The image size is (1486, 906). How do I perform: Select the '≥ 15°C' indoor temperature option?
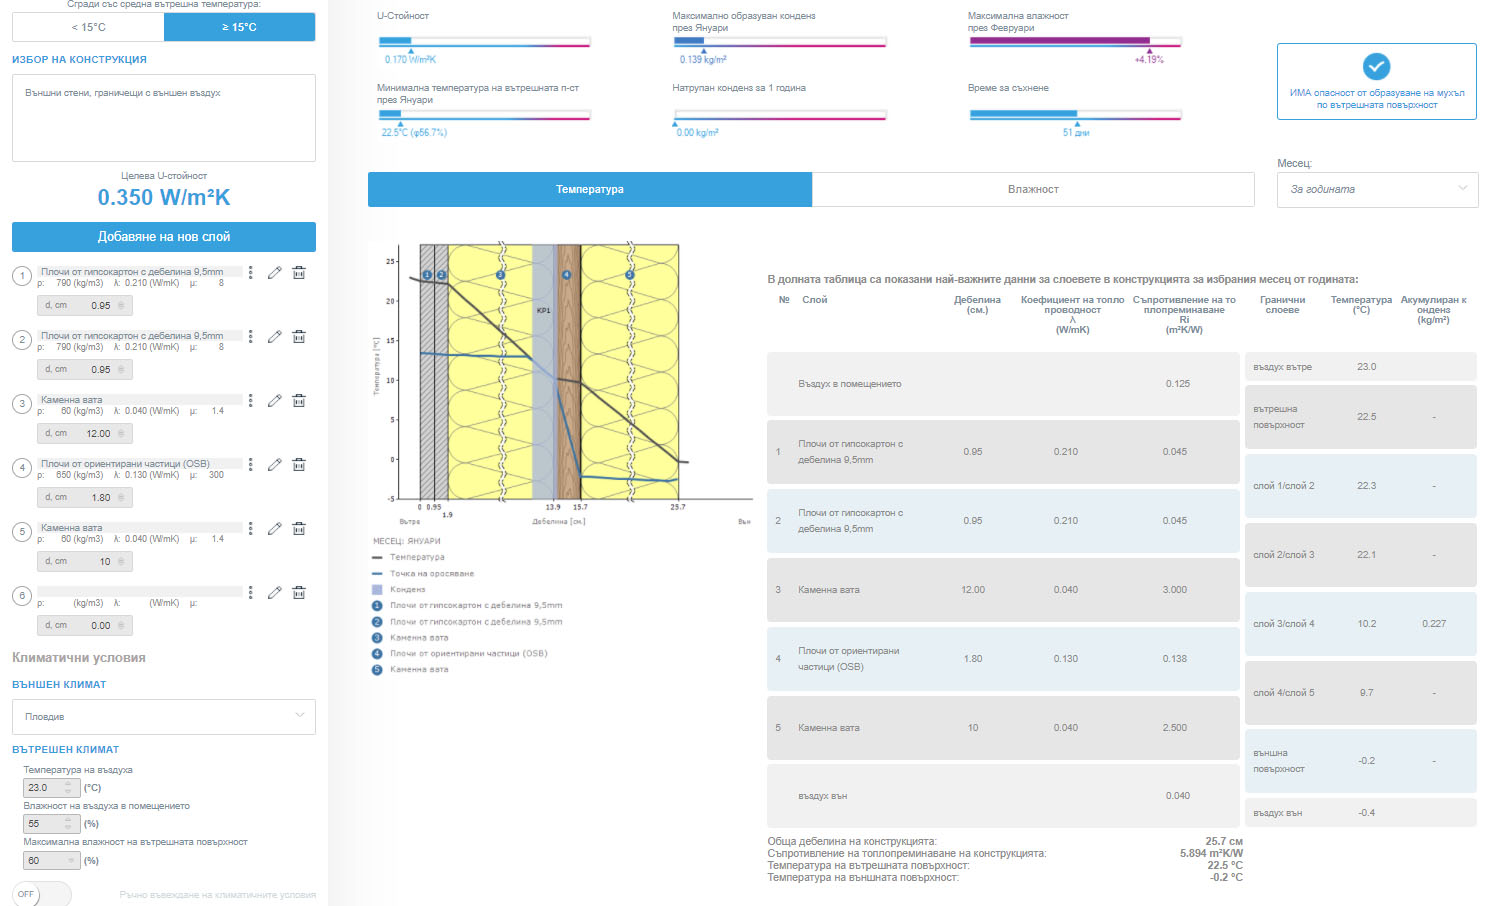click(x=239, y=27)
